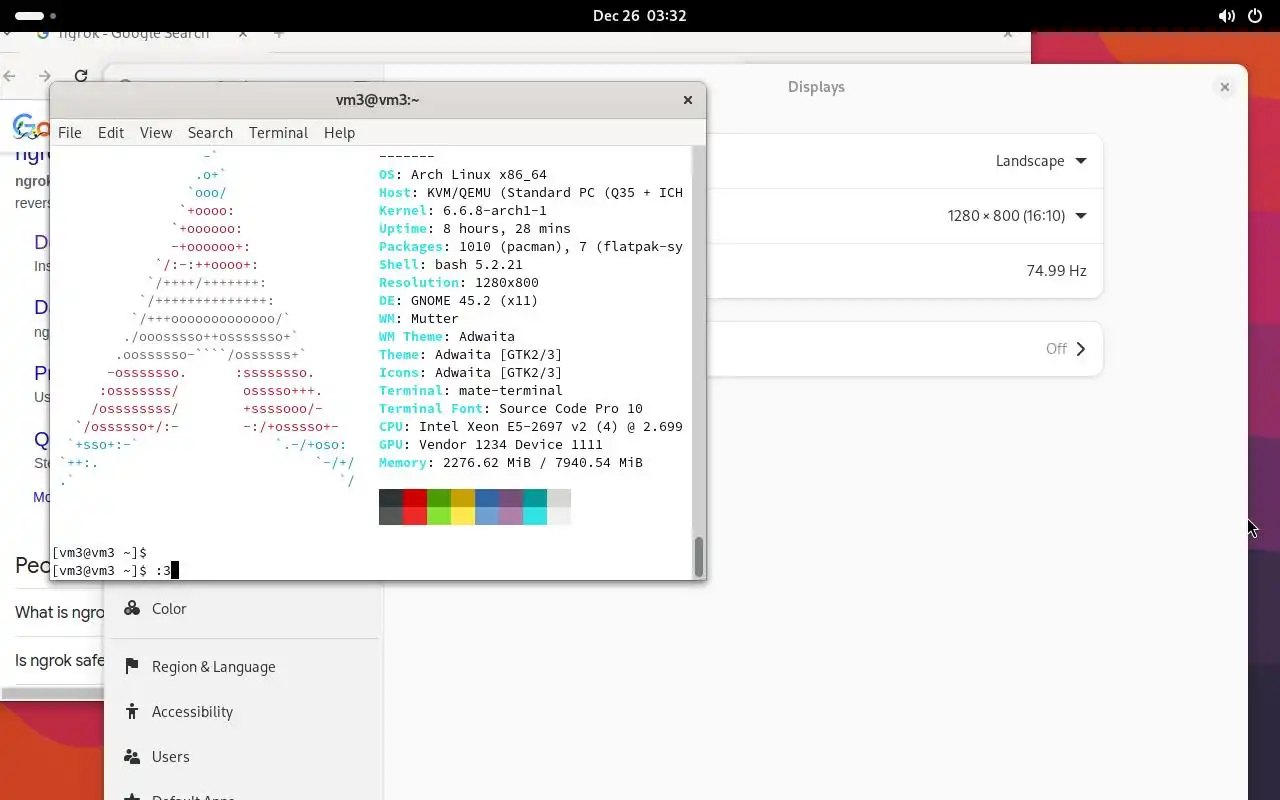The image size is (1280, 800).
Task: Click the 'Host: KVM/QEMU' line in terminal
Action: pyautogui.click(x=531, y=192)
